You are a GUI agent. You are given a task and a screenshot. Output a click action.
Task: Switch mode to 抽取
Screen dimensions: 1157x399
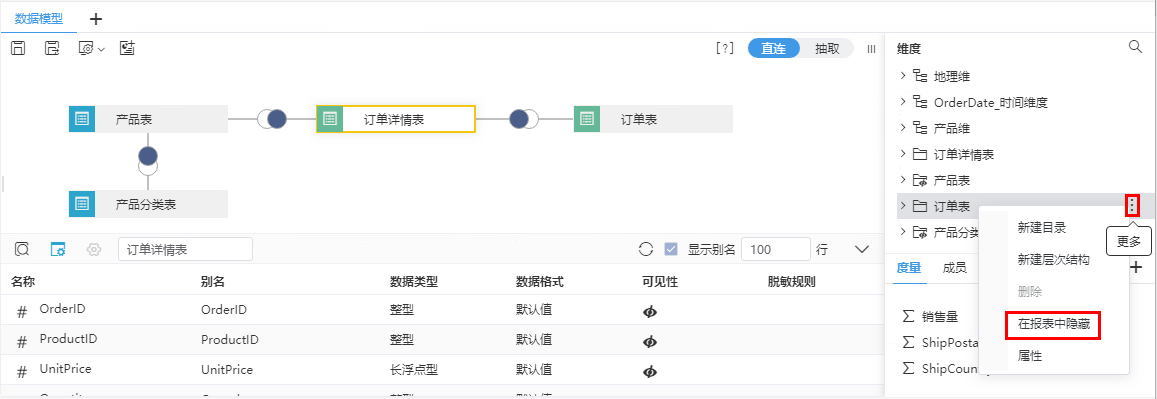[x=826, y=49]
